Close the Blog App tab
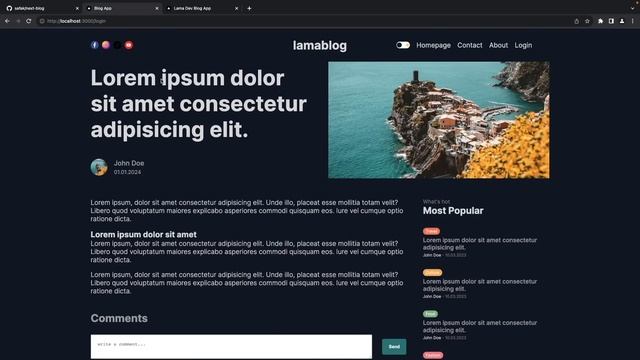640x360 pixels. pyautogui.click(x=157, y=8)
